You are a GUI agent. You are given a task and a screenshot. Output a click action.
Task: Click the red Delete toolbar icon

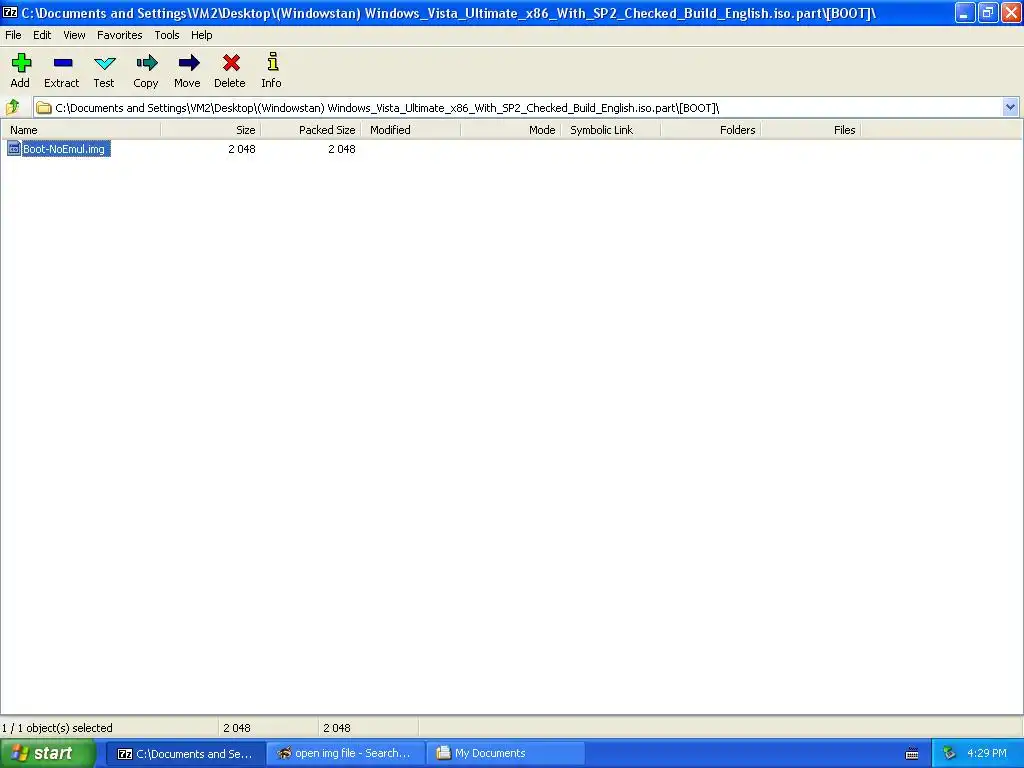pyautogui.click(x=231, y=63)
